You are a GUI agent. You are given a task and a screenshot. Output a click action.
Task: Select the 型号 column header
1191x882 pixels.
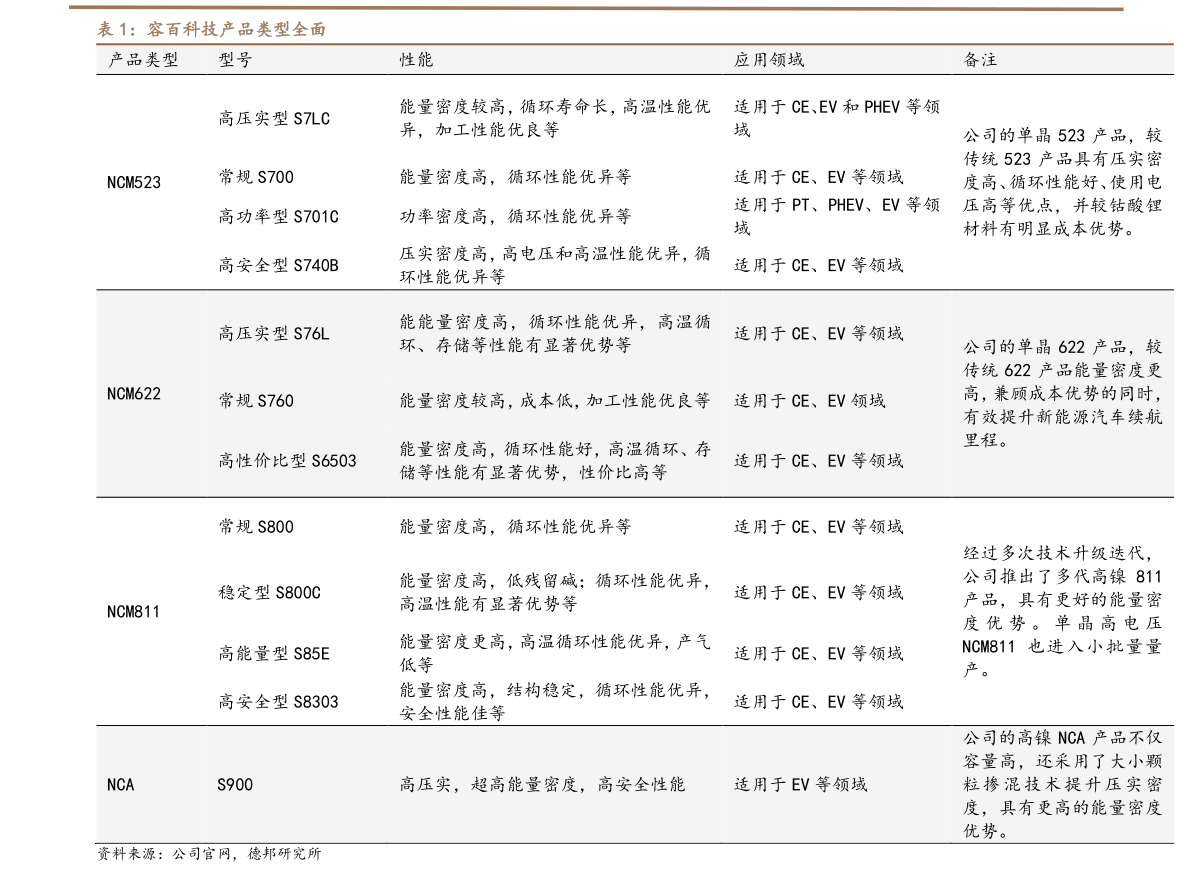click(235, 60)
